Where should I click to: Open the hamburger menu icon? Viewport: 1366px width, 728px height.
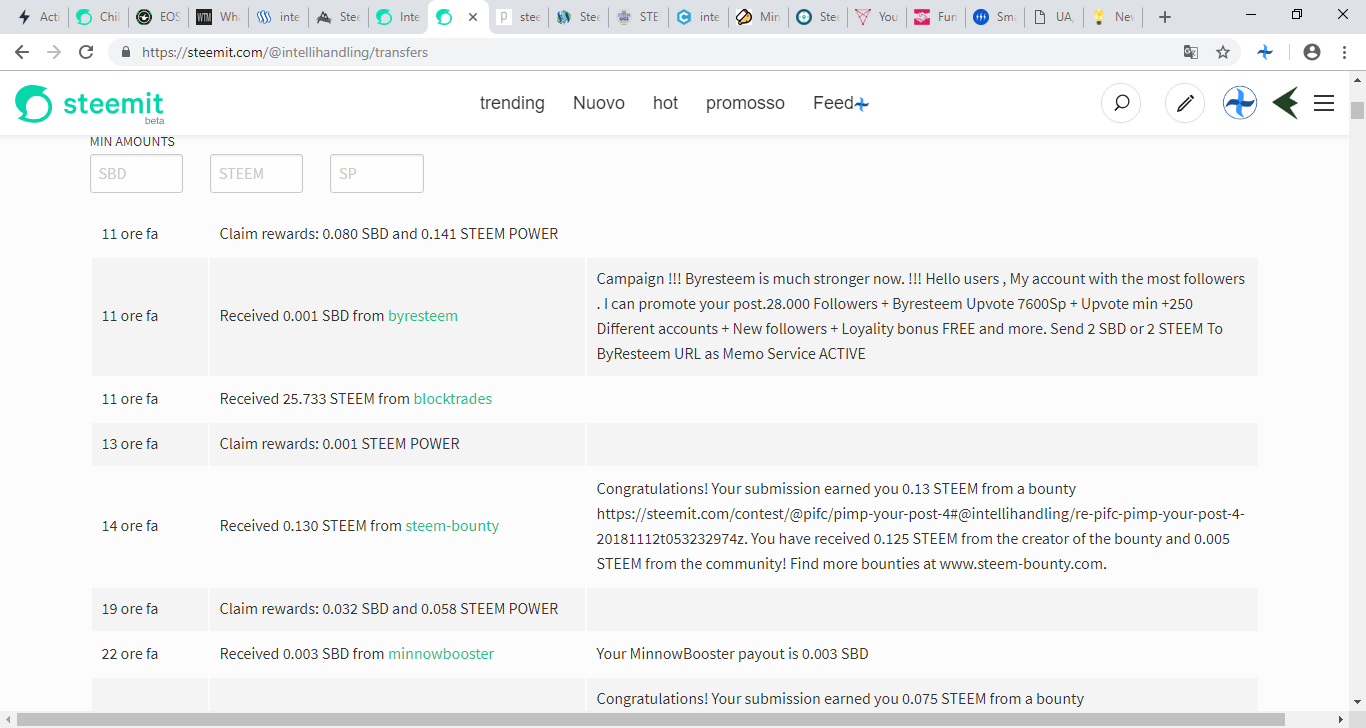(x=1324, y=103)
